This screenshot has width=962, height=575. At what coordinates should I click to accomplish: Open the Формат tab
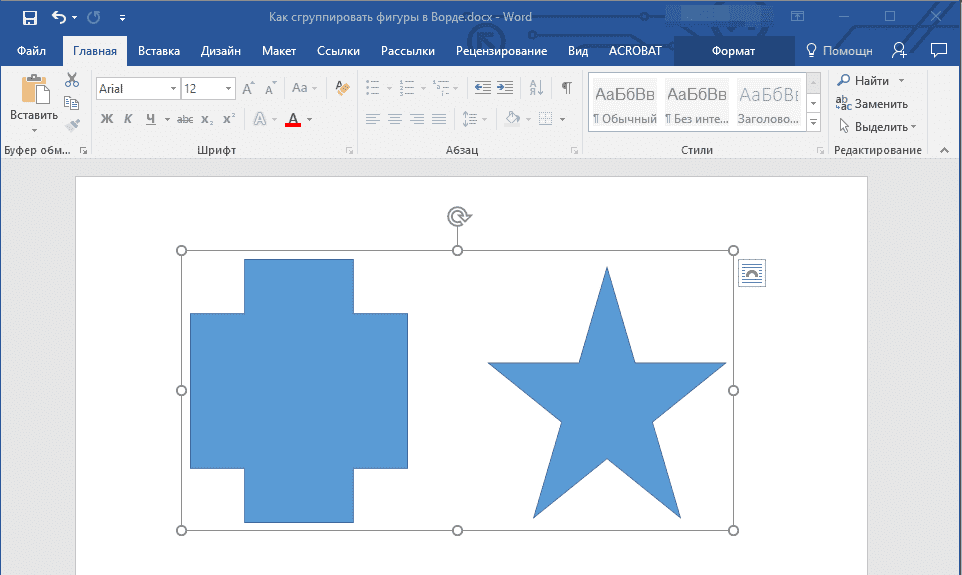[733, 51]
